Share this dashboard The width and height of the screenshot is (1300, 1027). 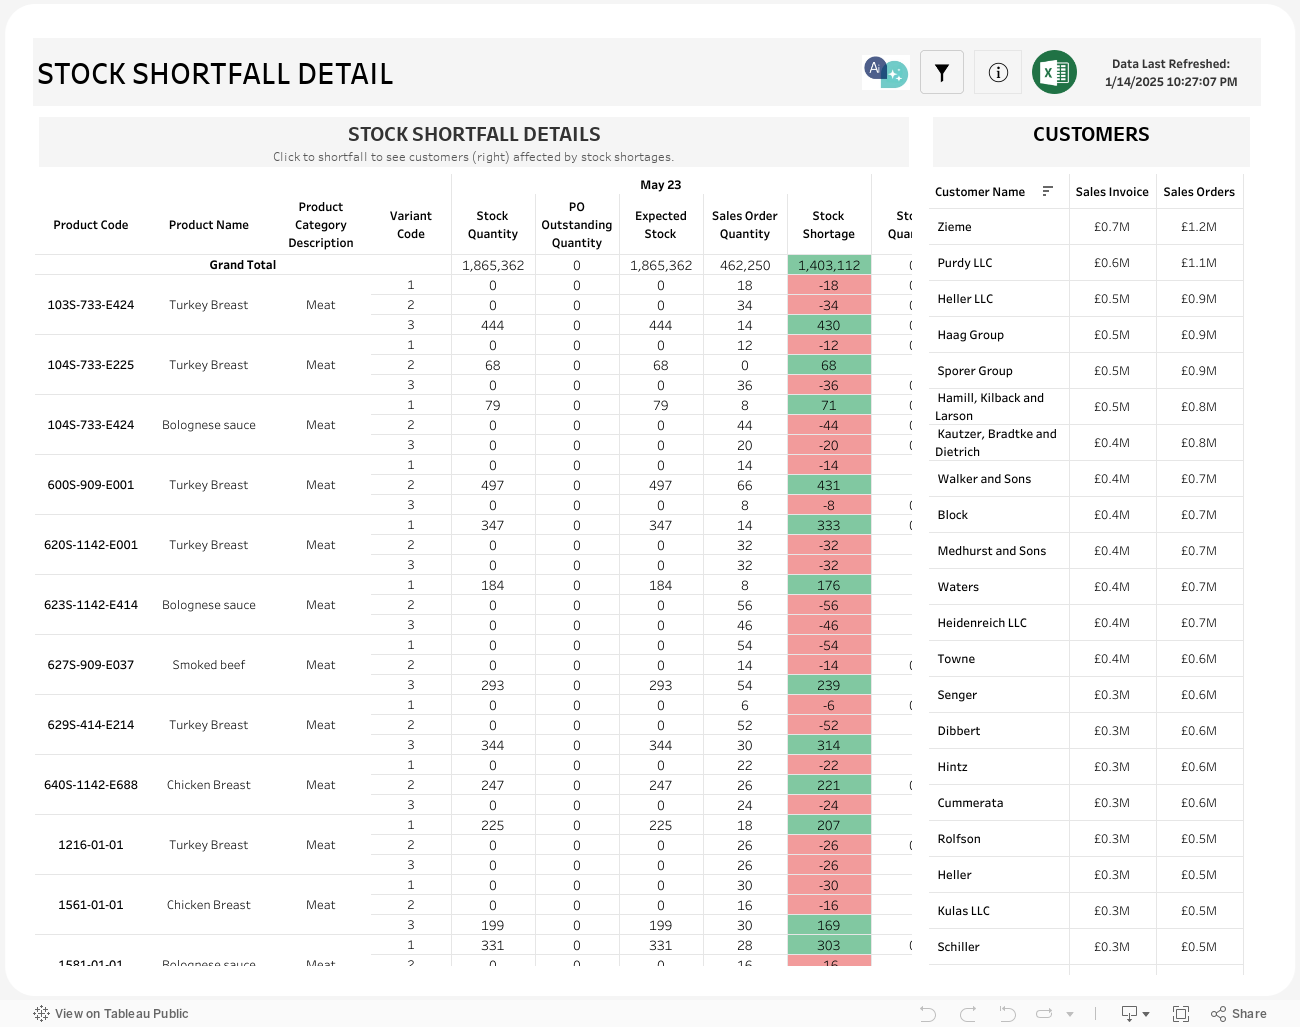(1238, 1013)
